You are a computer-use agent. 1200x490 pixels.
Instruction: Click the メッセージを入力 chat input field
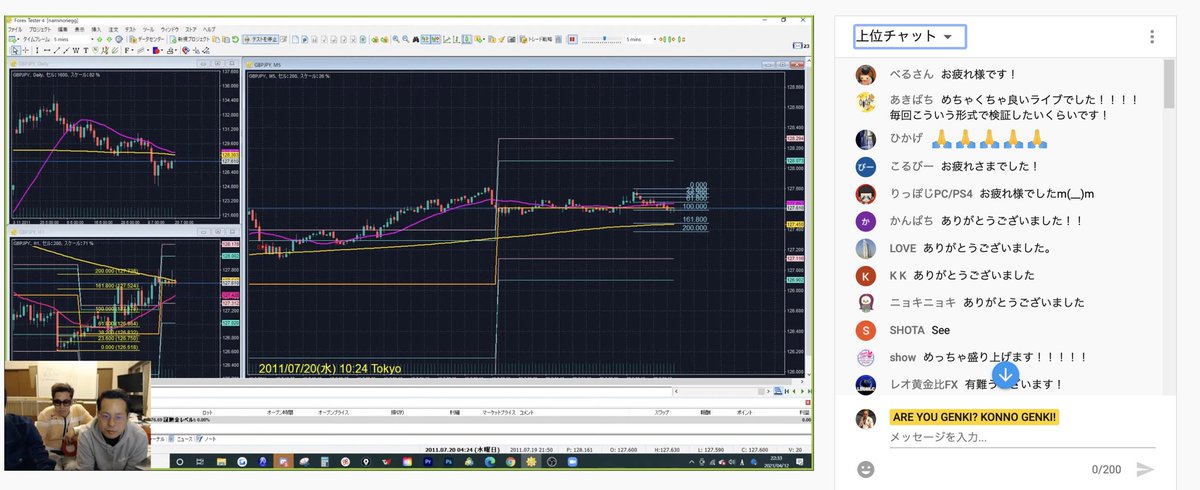pyautogui.click(x=1022, y=437)
